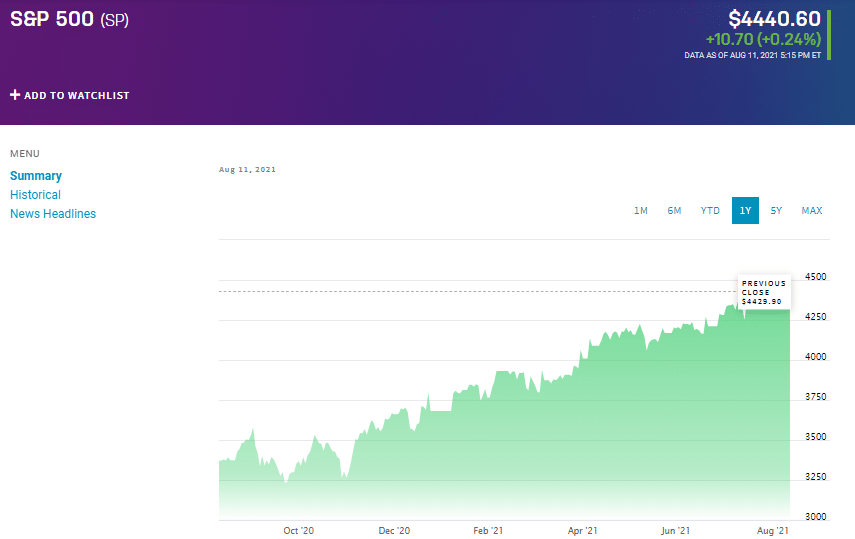
Task: Click the 3750 y-axis label
Action: [x=816, y=397]
